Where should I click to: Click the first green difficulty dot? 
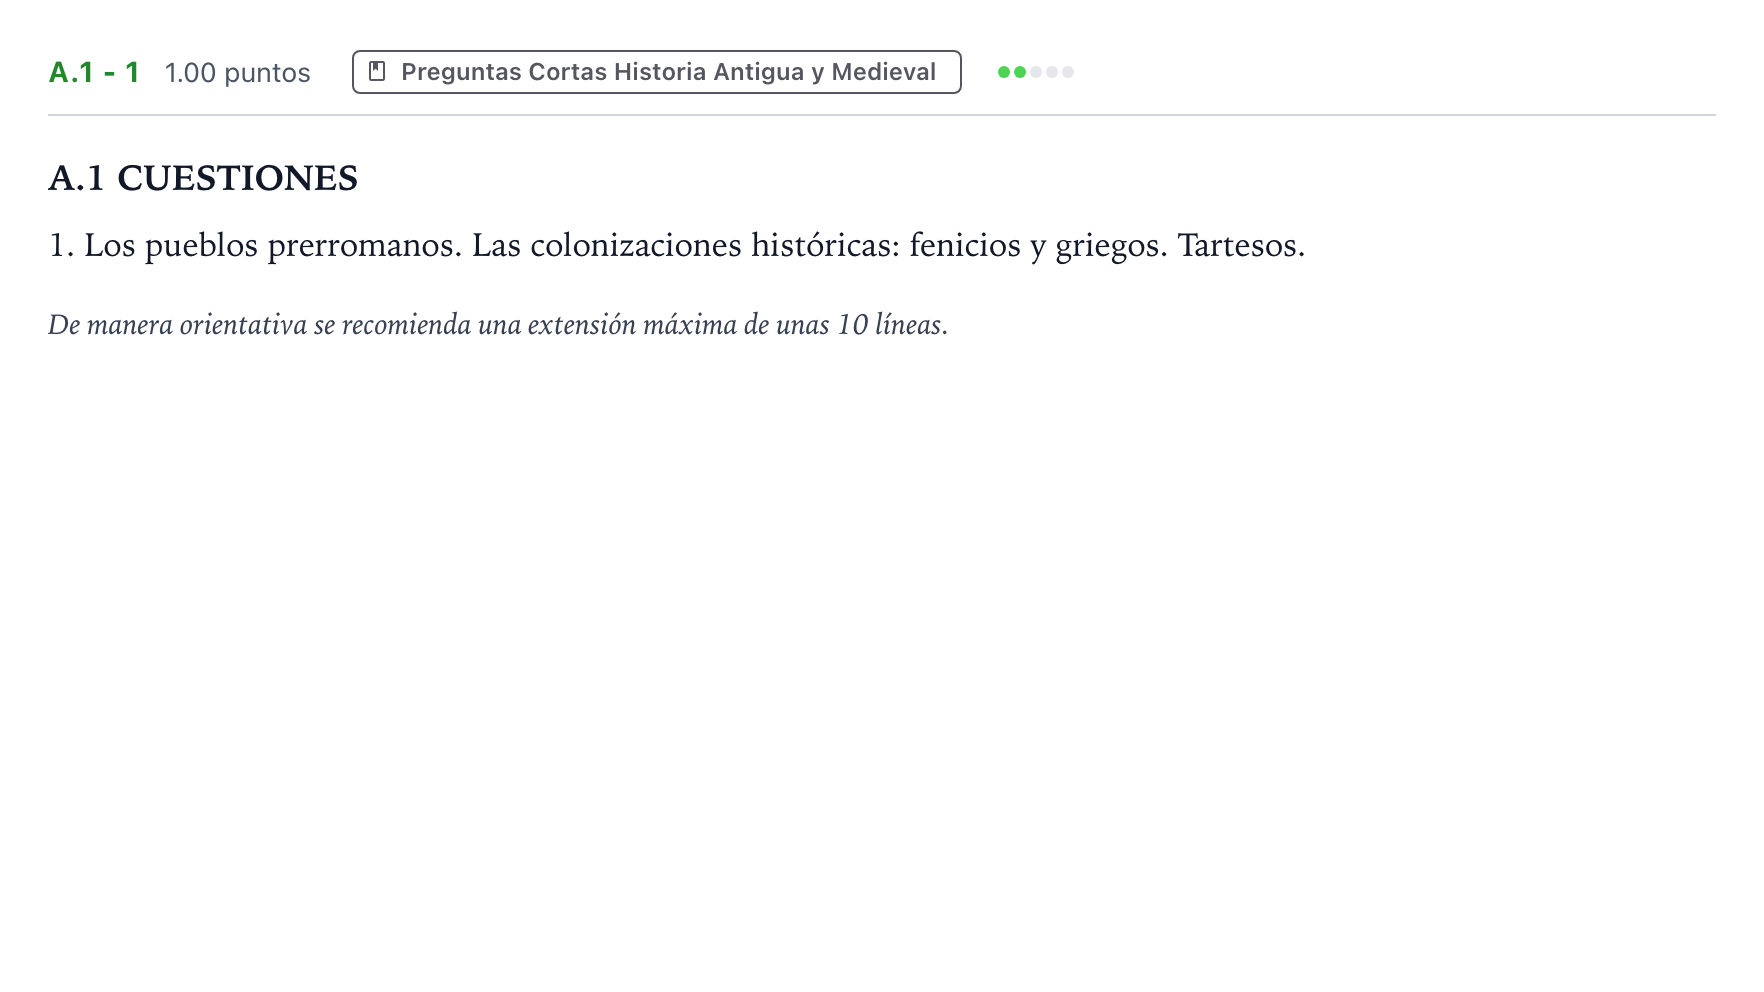click(1004, 72)
